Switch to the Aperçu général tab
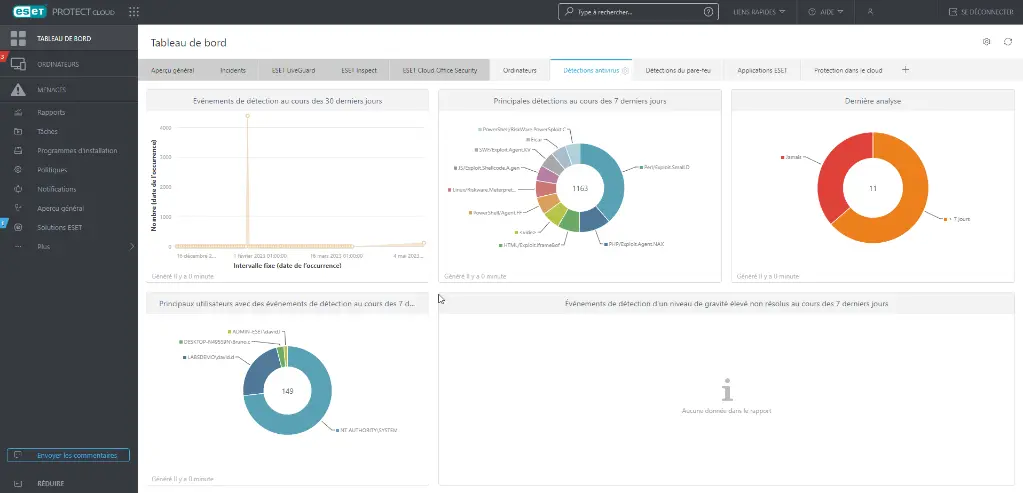 [x=172, y=70]
